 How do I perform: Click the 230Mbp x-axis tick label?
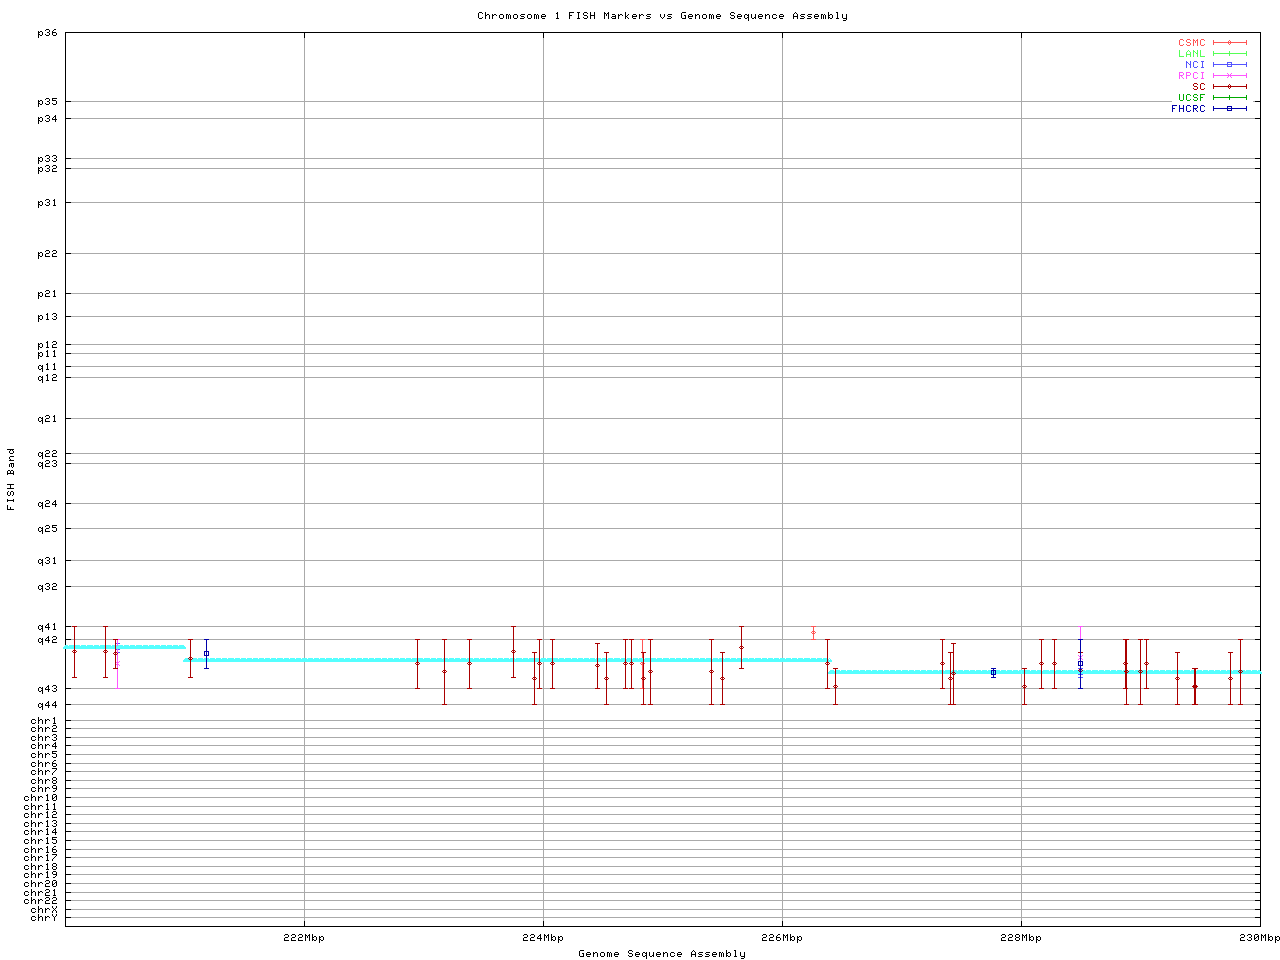pyautogui.click(x=1259, y=938)
